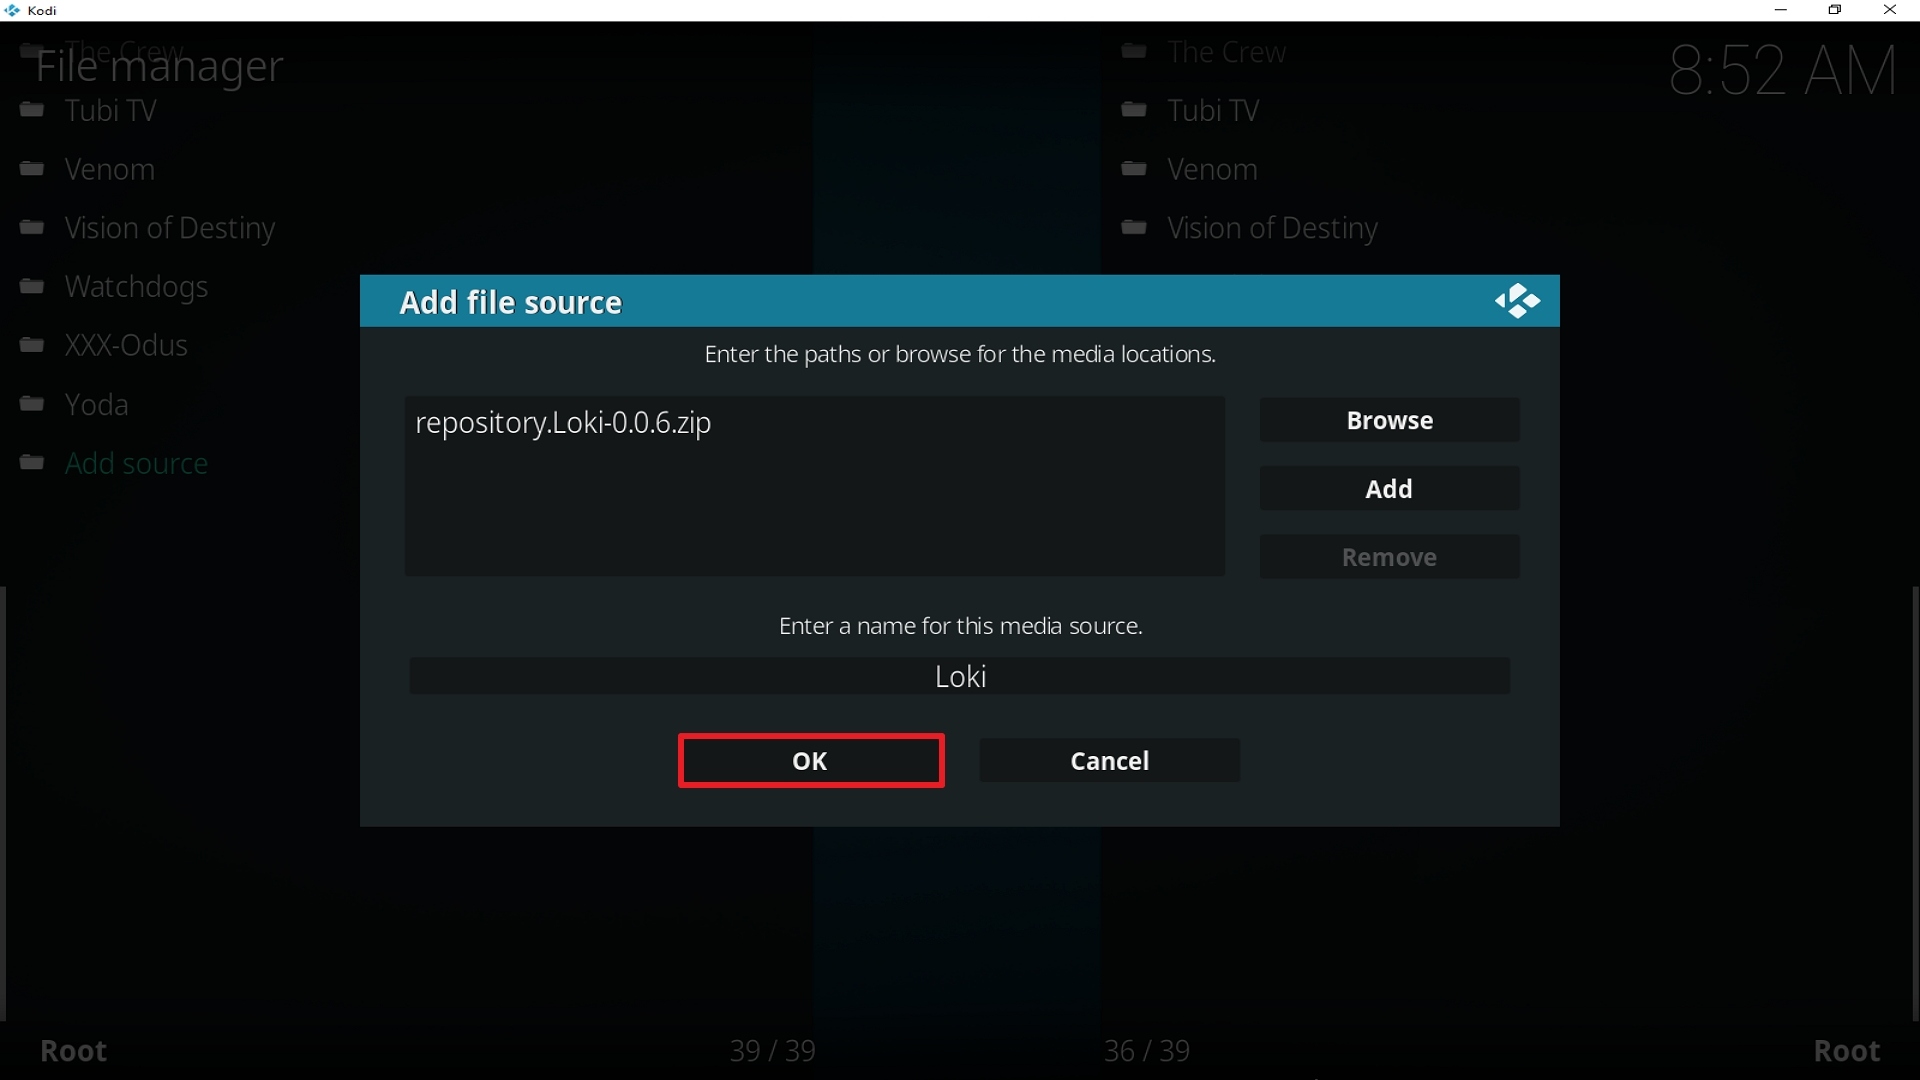The width and height of the screenshot is (1920, 1080).
Task: Click the 8:52 AM clock display
Action: click(x=1783, y=70)
